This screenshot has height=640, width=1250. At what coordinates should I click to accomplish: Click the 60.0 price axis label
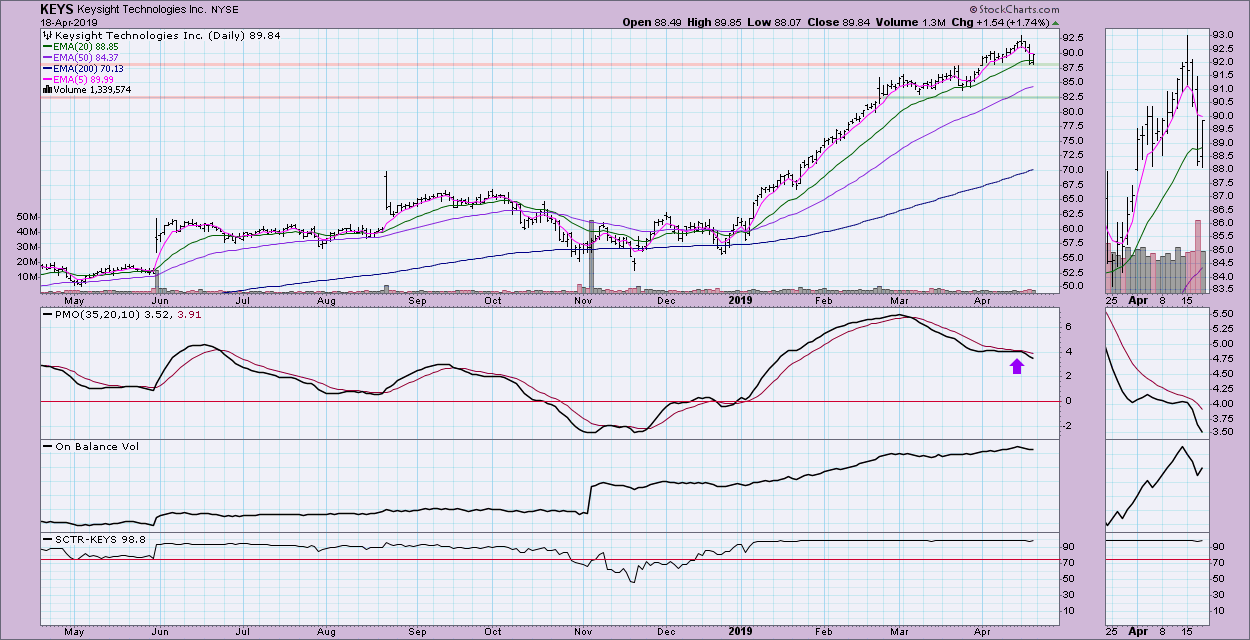(1074, 228)
